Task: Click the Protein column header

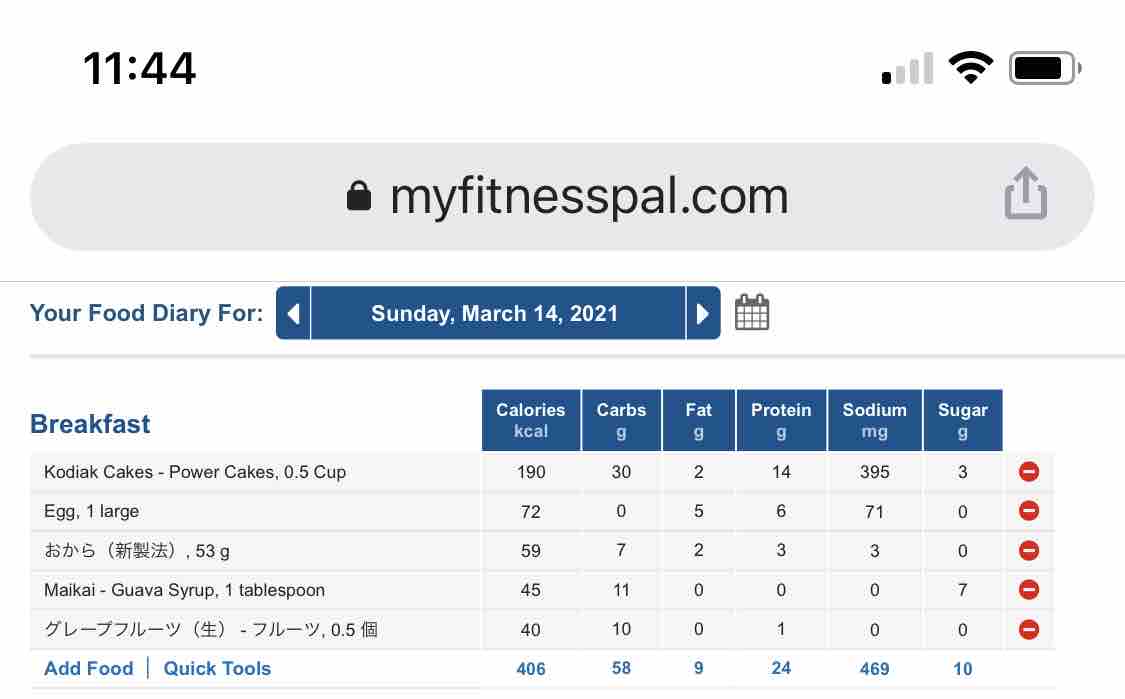Action: point(781,420)
